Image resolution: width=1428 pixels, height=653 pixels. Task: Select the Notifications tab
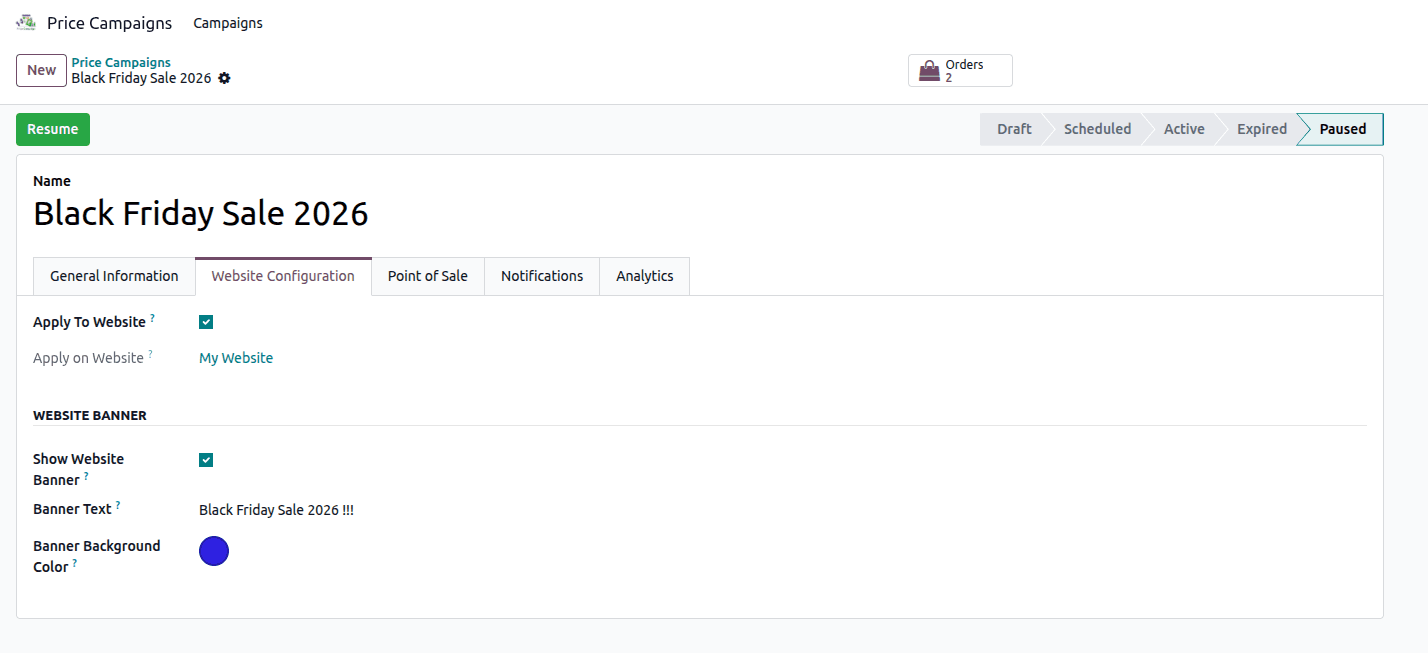pyautogui.click(x=541, y=276)
